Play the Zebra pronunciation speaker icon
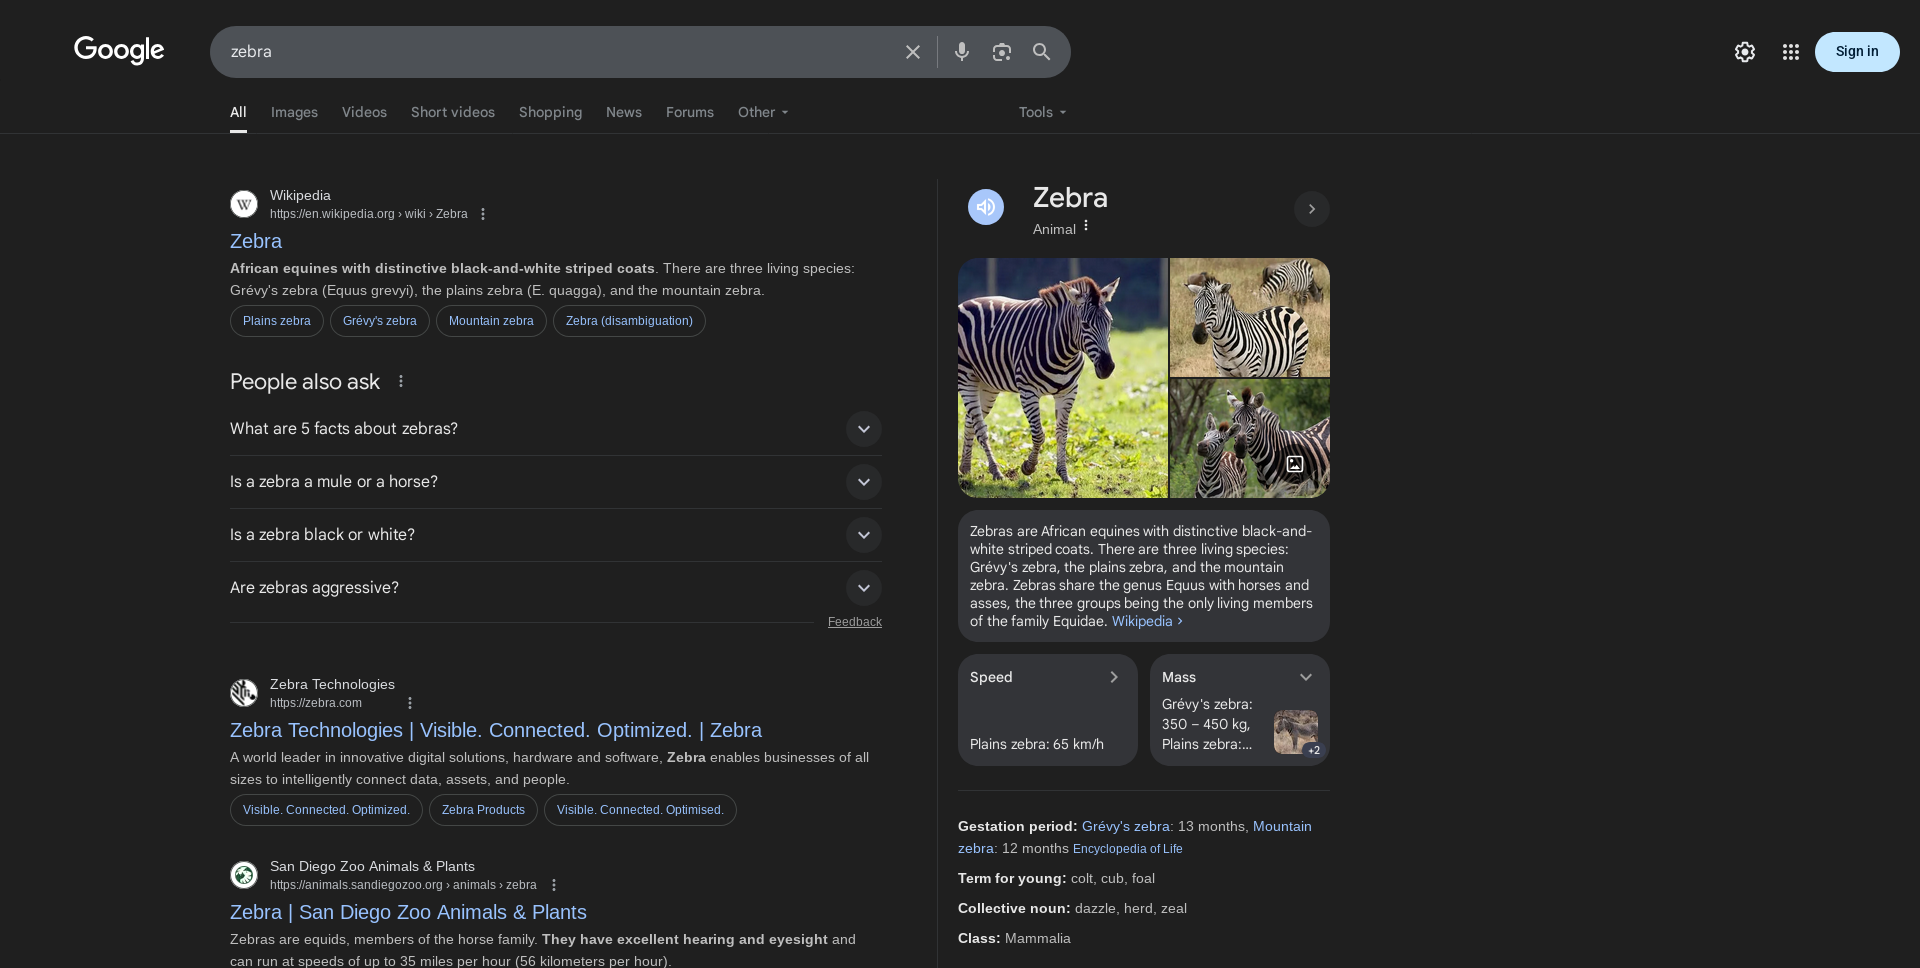This screenshot has height=968, width=1920. [x=986, y=207]
